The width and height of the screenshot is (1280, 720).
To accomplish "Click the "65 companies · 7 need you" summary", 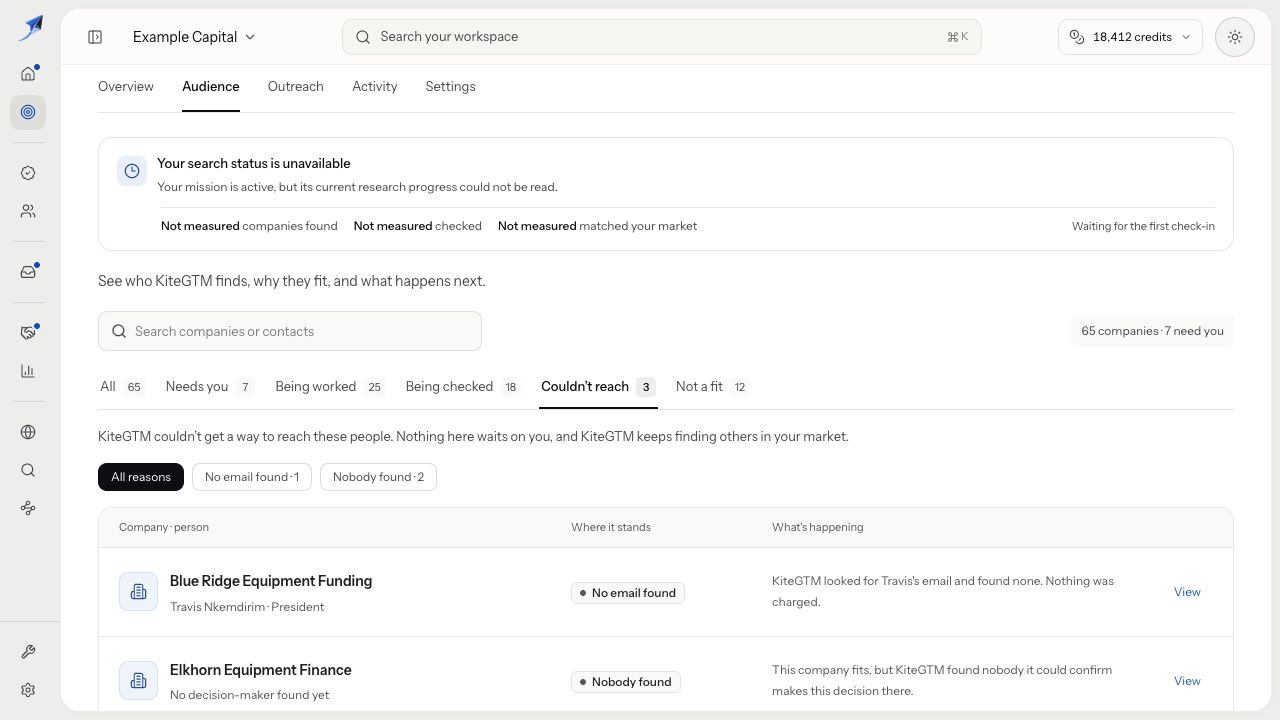I will point(1152,331).
